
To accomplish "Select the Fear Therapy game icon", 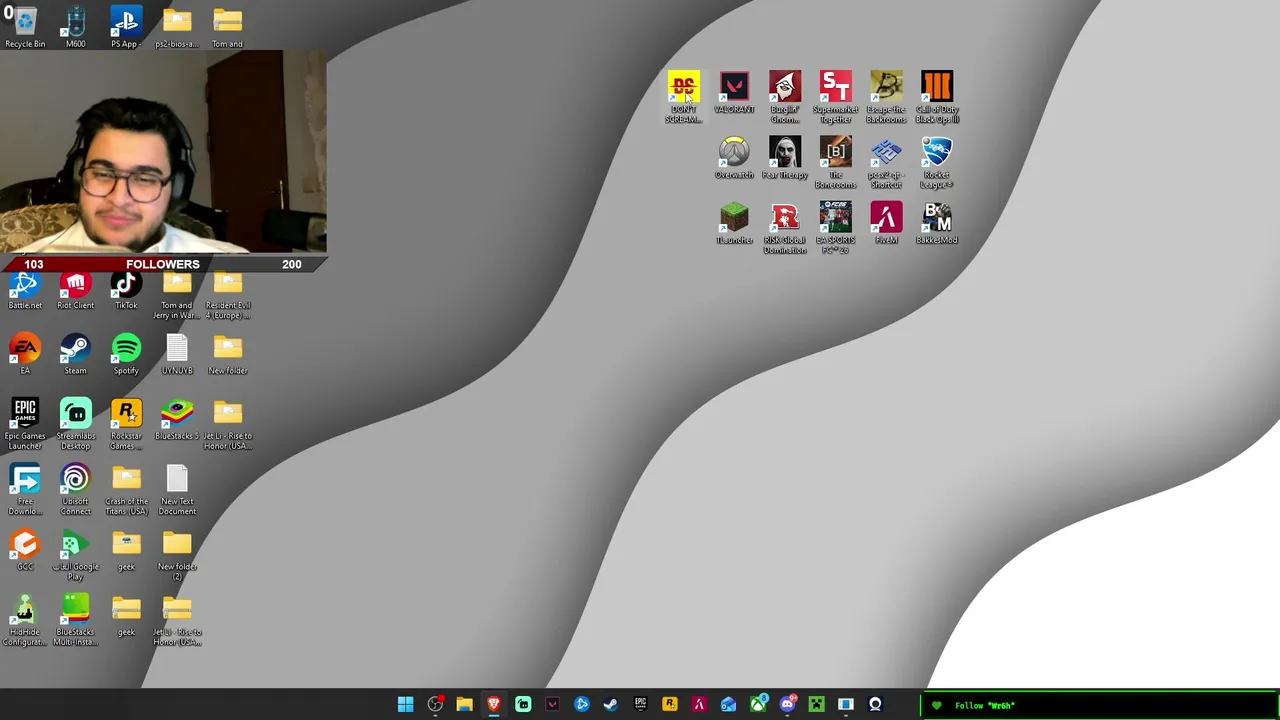I will tap(785, 158).
